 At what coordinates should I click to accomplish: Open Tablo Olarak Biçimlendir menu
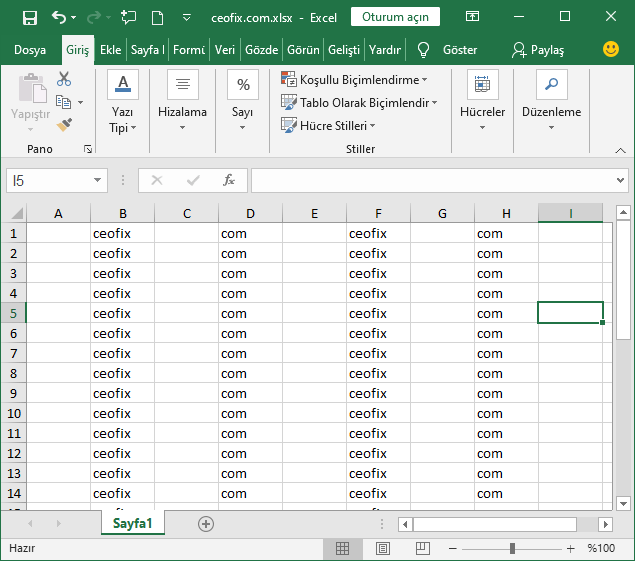pyautogui.click(x=359, y=102)
